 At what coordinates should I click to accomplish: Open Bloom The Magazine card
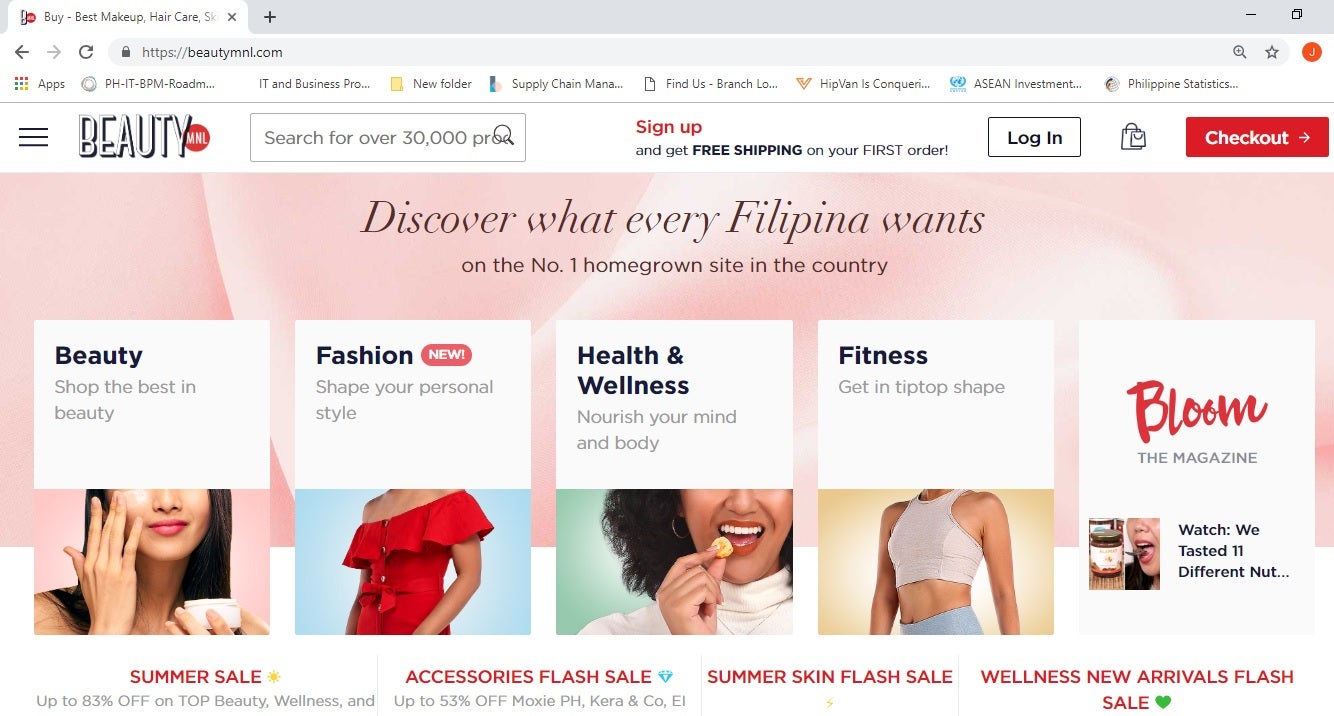pyautogui.click(x=1197, y=477)
